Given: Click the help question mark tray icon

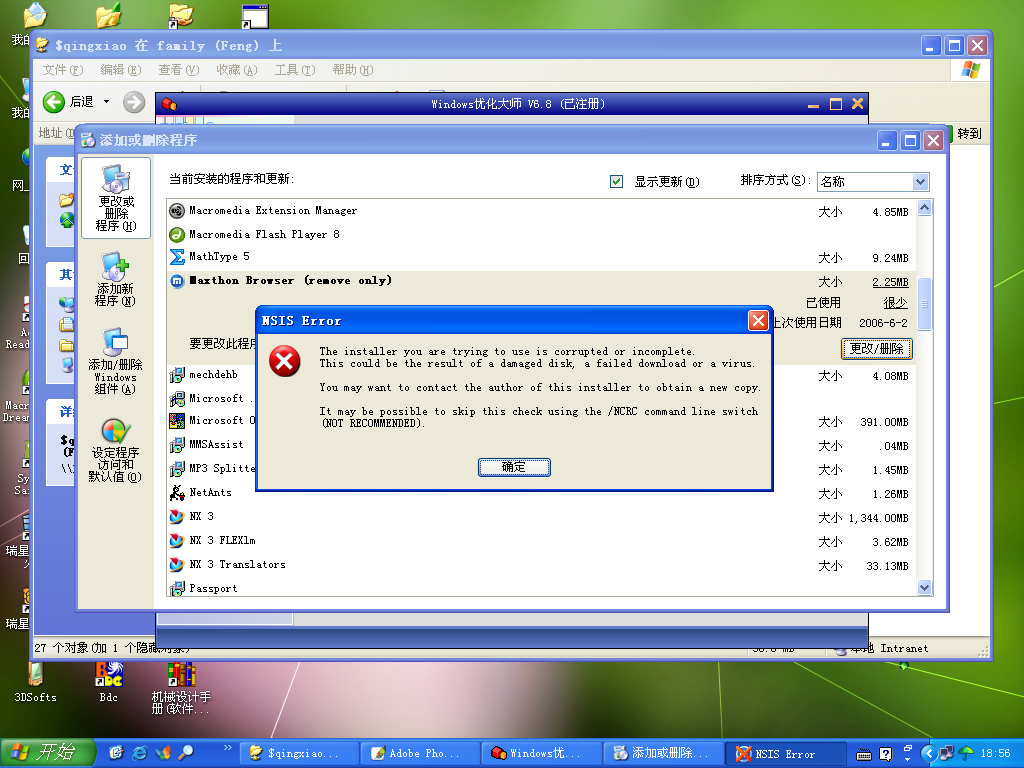Looking at the screenshot, I should coord(885,754).
